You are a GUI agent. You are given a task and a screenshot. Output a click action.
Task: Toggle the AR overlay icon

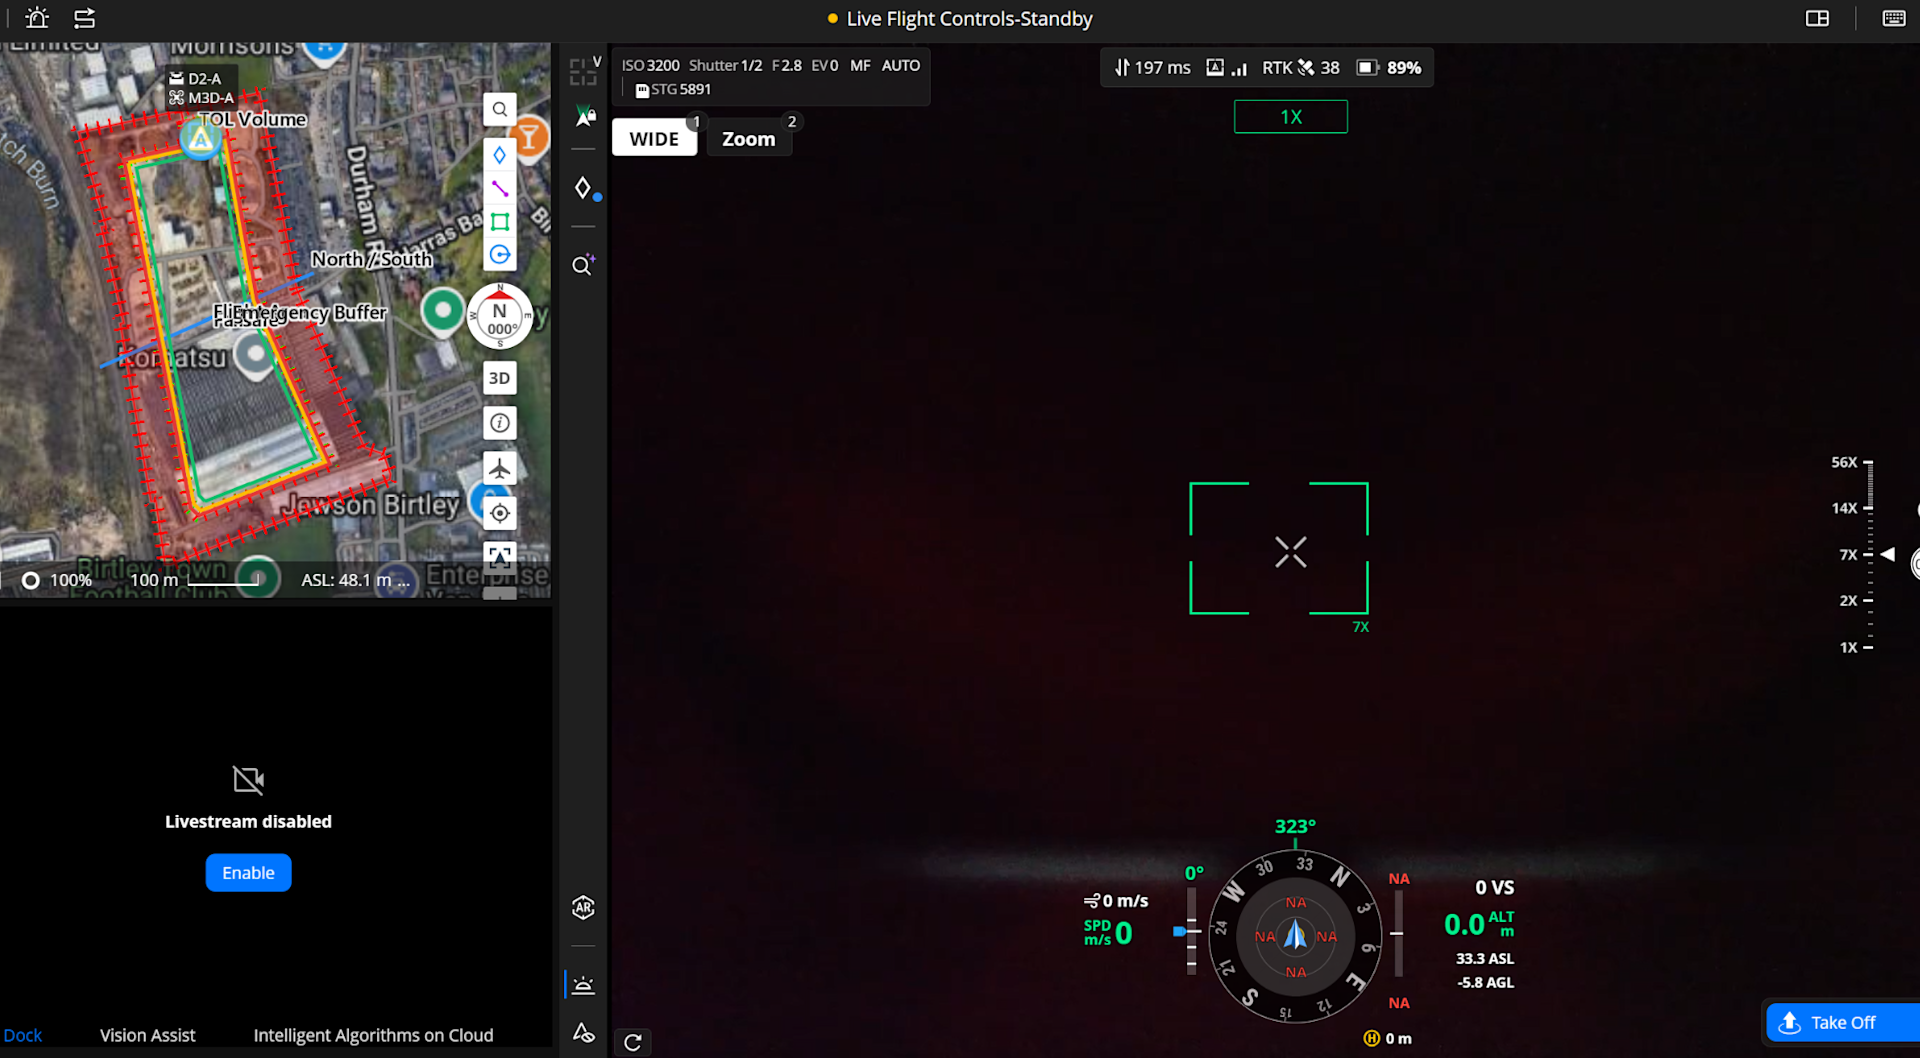583,907
